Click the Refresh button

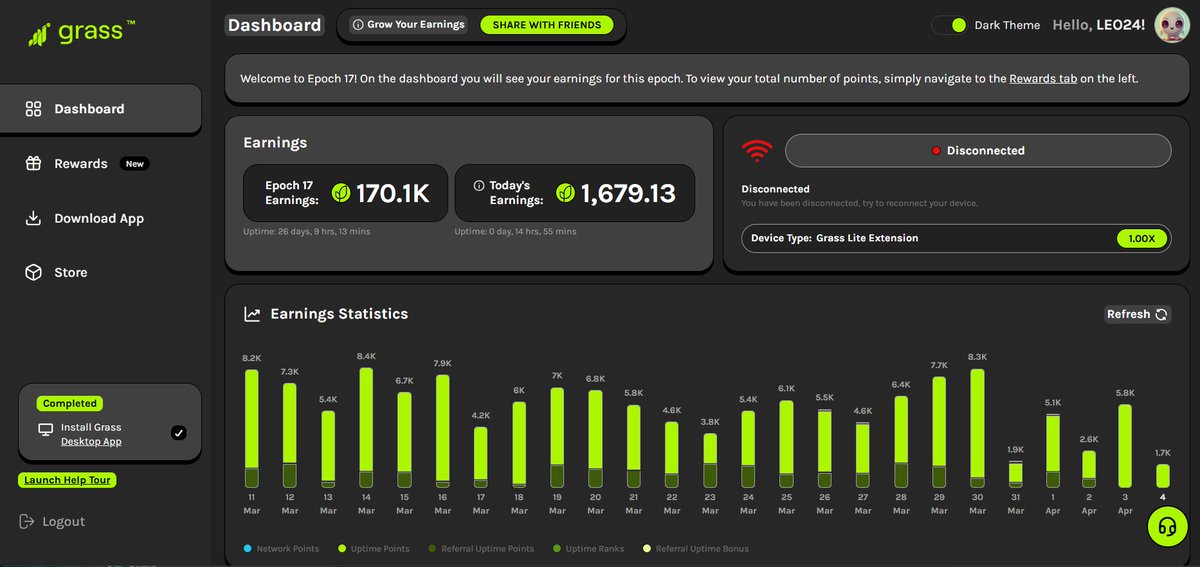[x=1137, y=314]
